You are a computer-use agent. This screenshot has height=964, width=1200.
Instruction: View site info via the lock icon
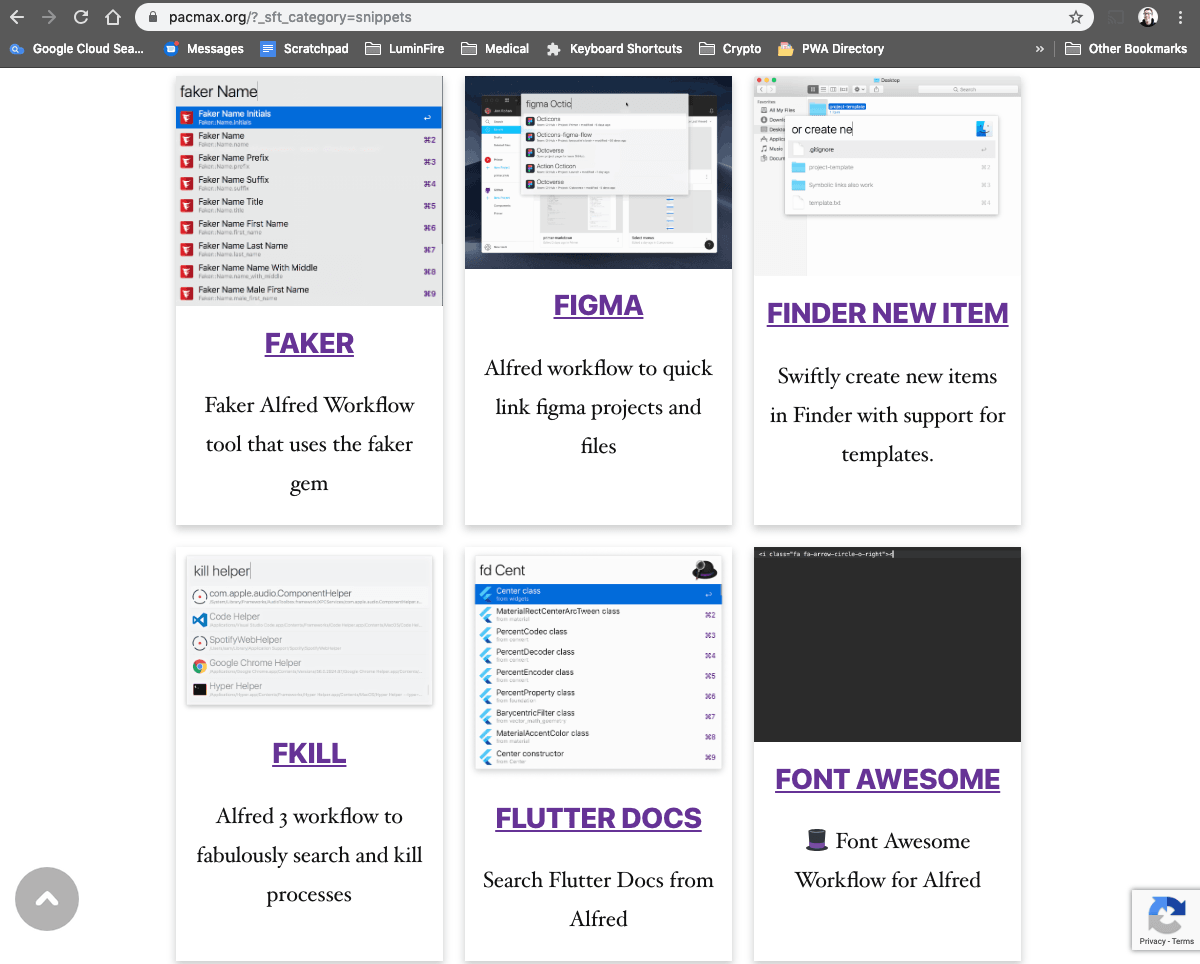tap(153, 17)
